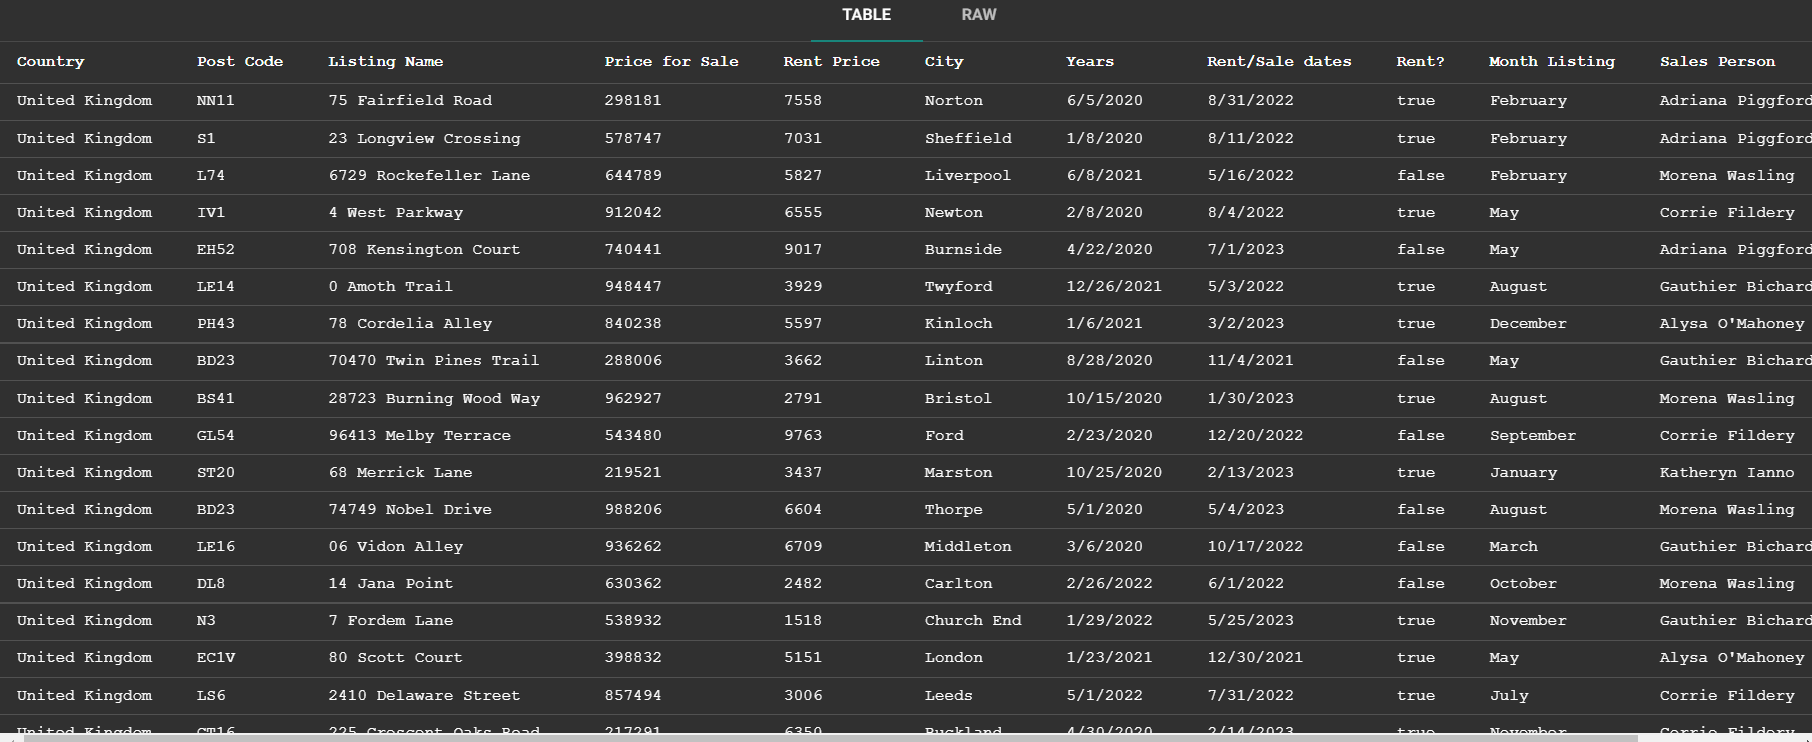Select the 75 Fairfield Road listing cell
Screen dimensions: 1812x742
click(x=410, y=101)
